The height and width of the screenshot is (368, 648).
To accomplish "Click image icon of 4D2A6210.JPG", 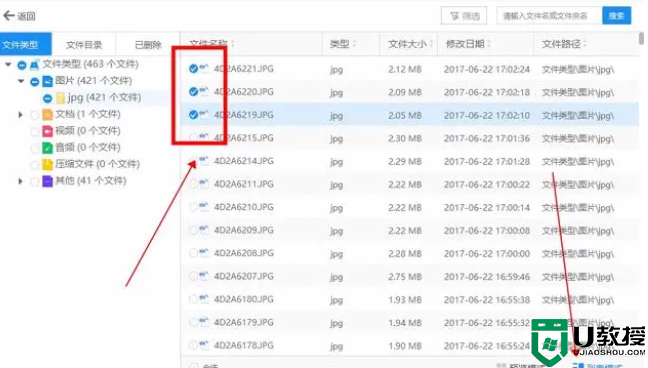I will 204,207.
